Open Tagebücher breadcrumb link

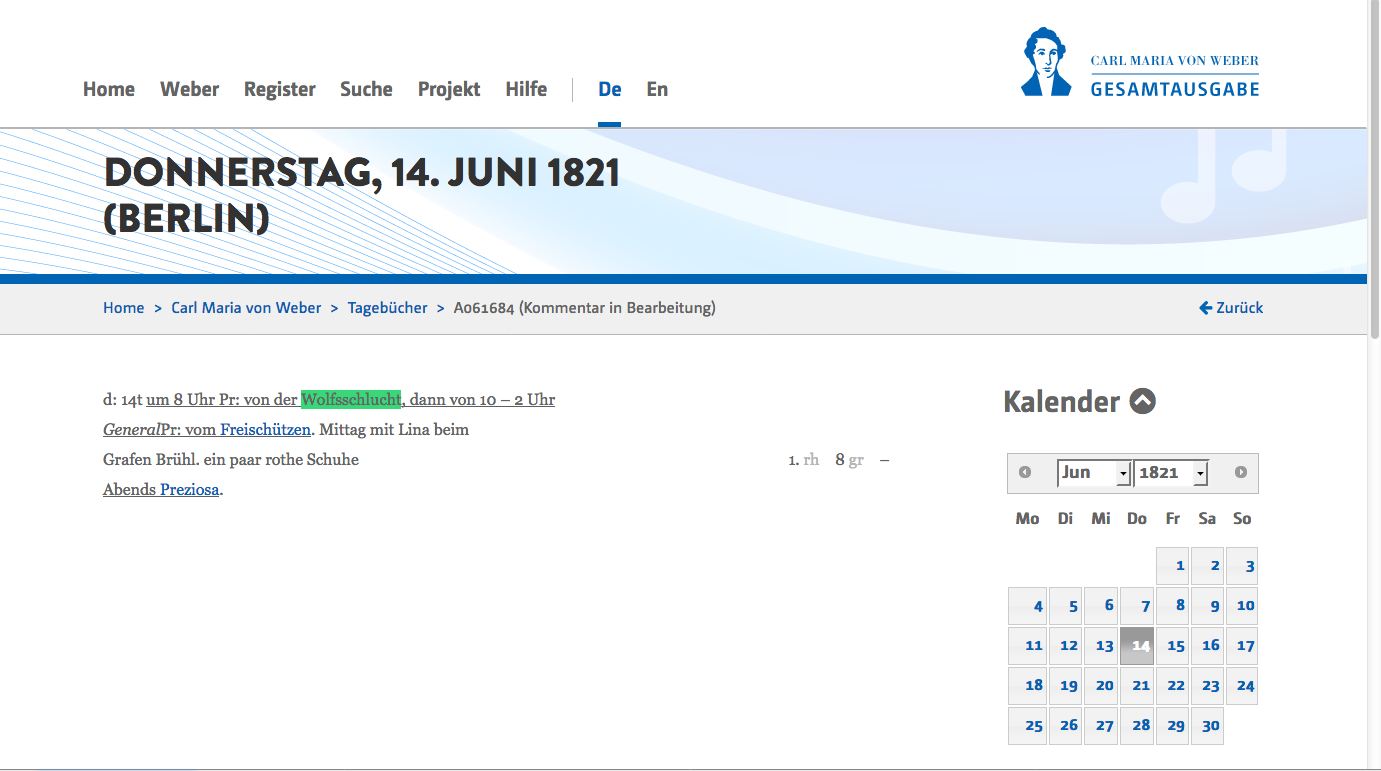388,308
